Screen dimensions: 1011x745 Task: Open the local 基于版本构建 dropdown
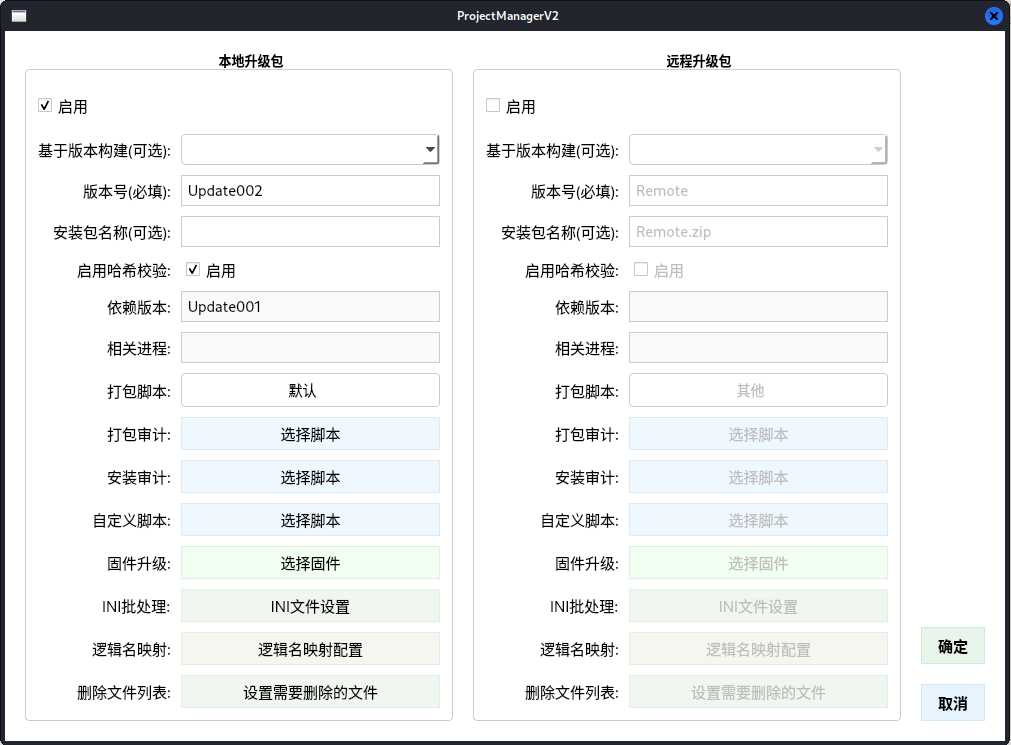(310, 150)
